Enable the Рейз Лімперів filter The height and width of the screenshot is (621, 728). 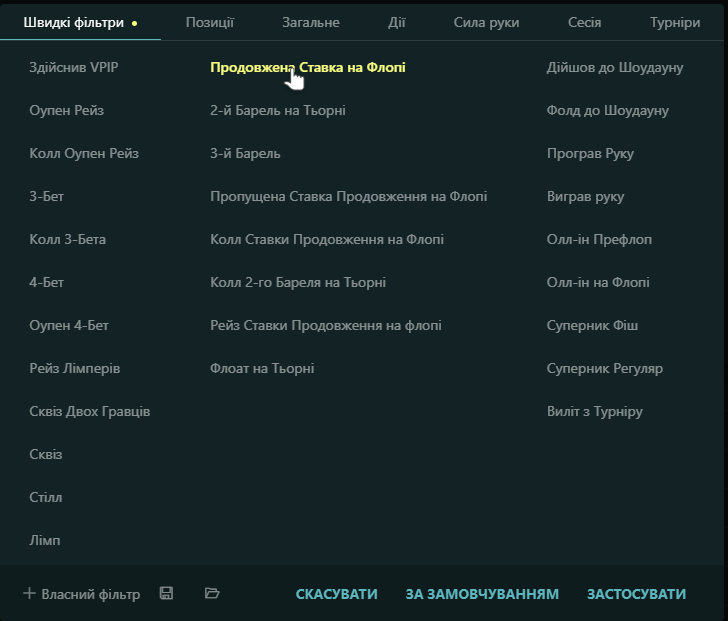pos(75,369)
